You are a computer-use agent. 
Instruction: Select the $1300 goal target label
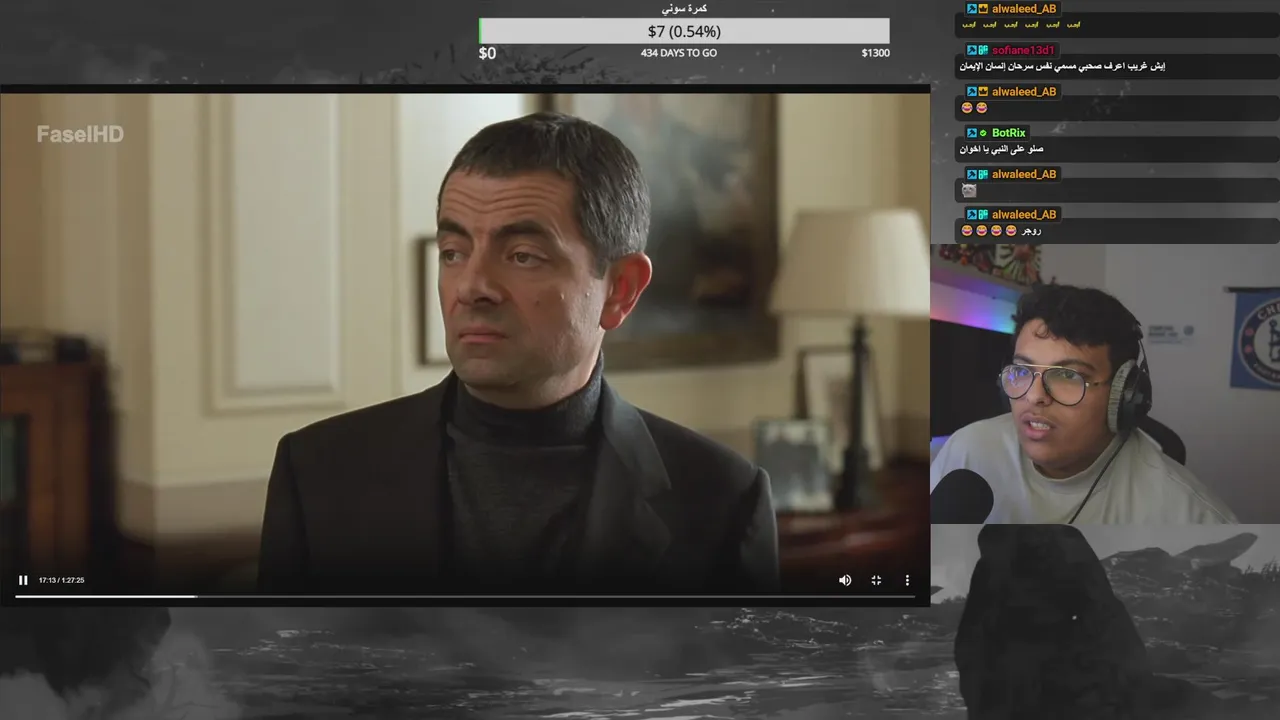875,53
